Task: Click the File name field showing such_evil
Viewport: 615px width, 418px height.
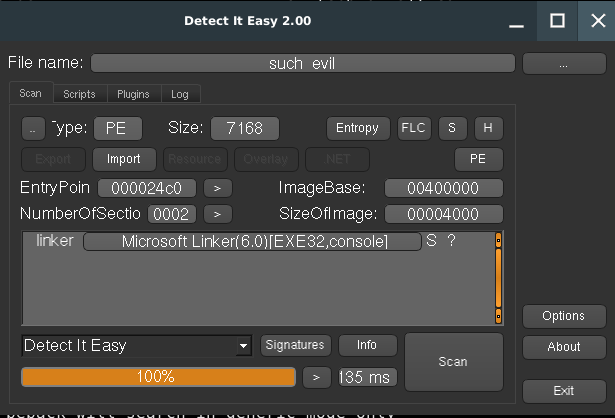Action: pos(303,63)
